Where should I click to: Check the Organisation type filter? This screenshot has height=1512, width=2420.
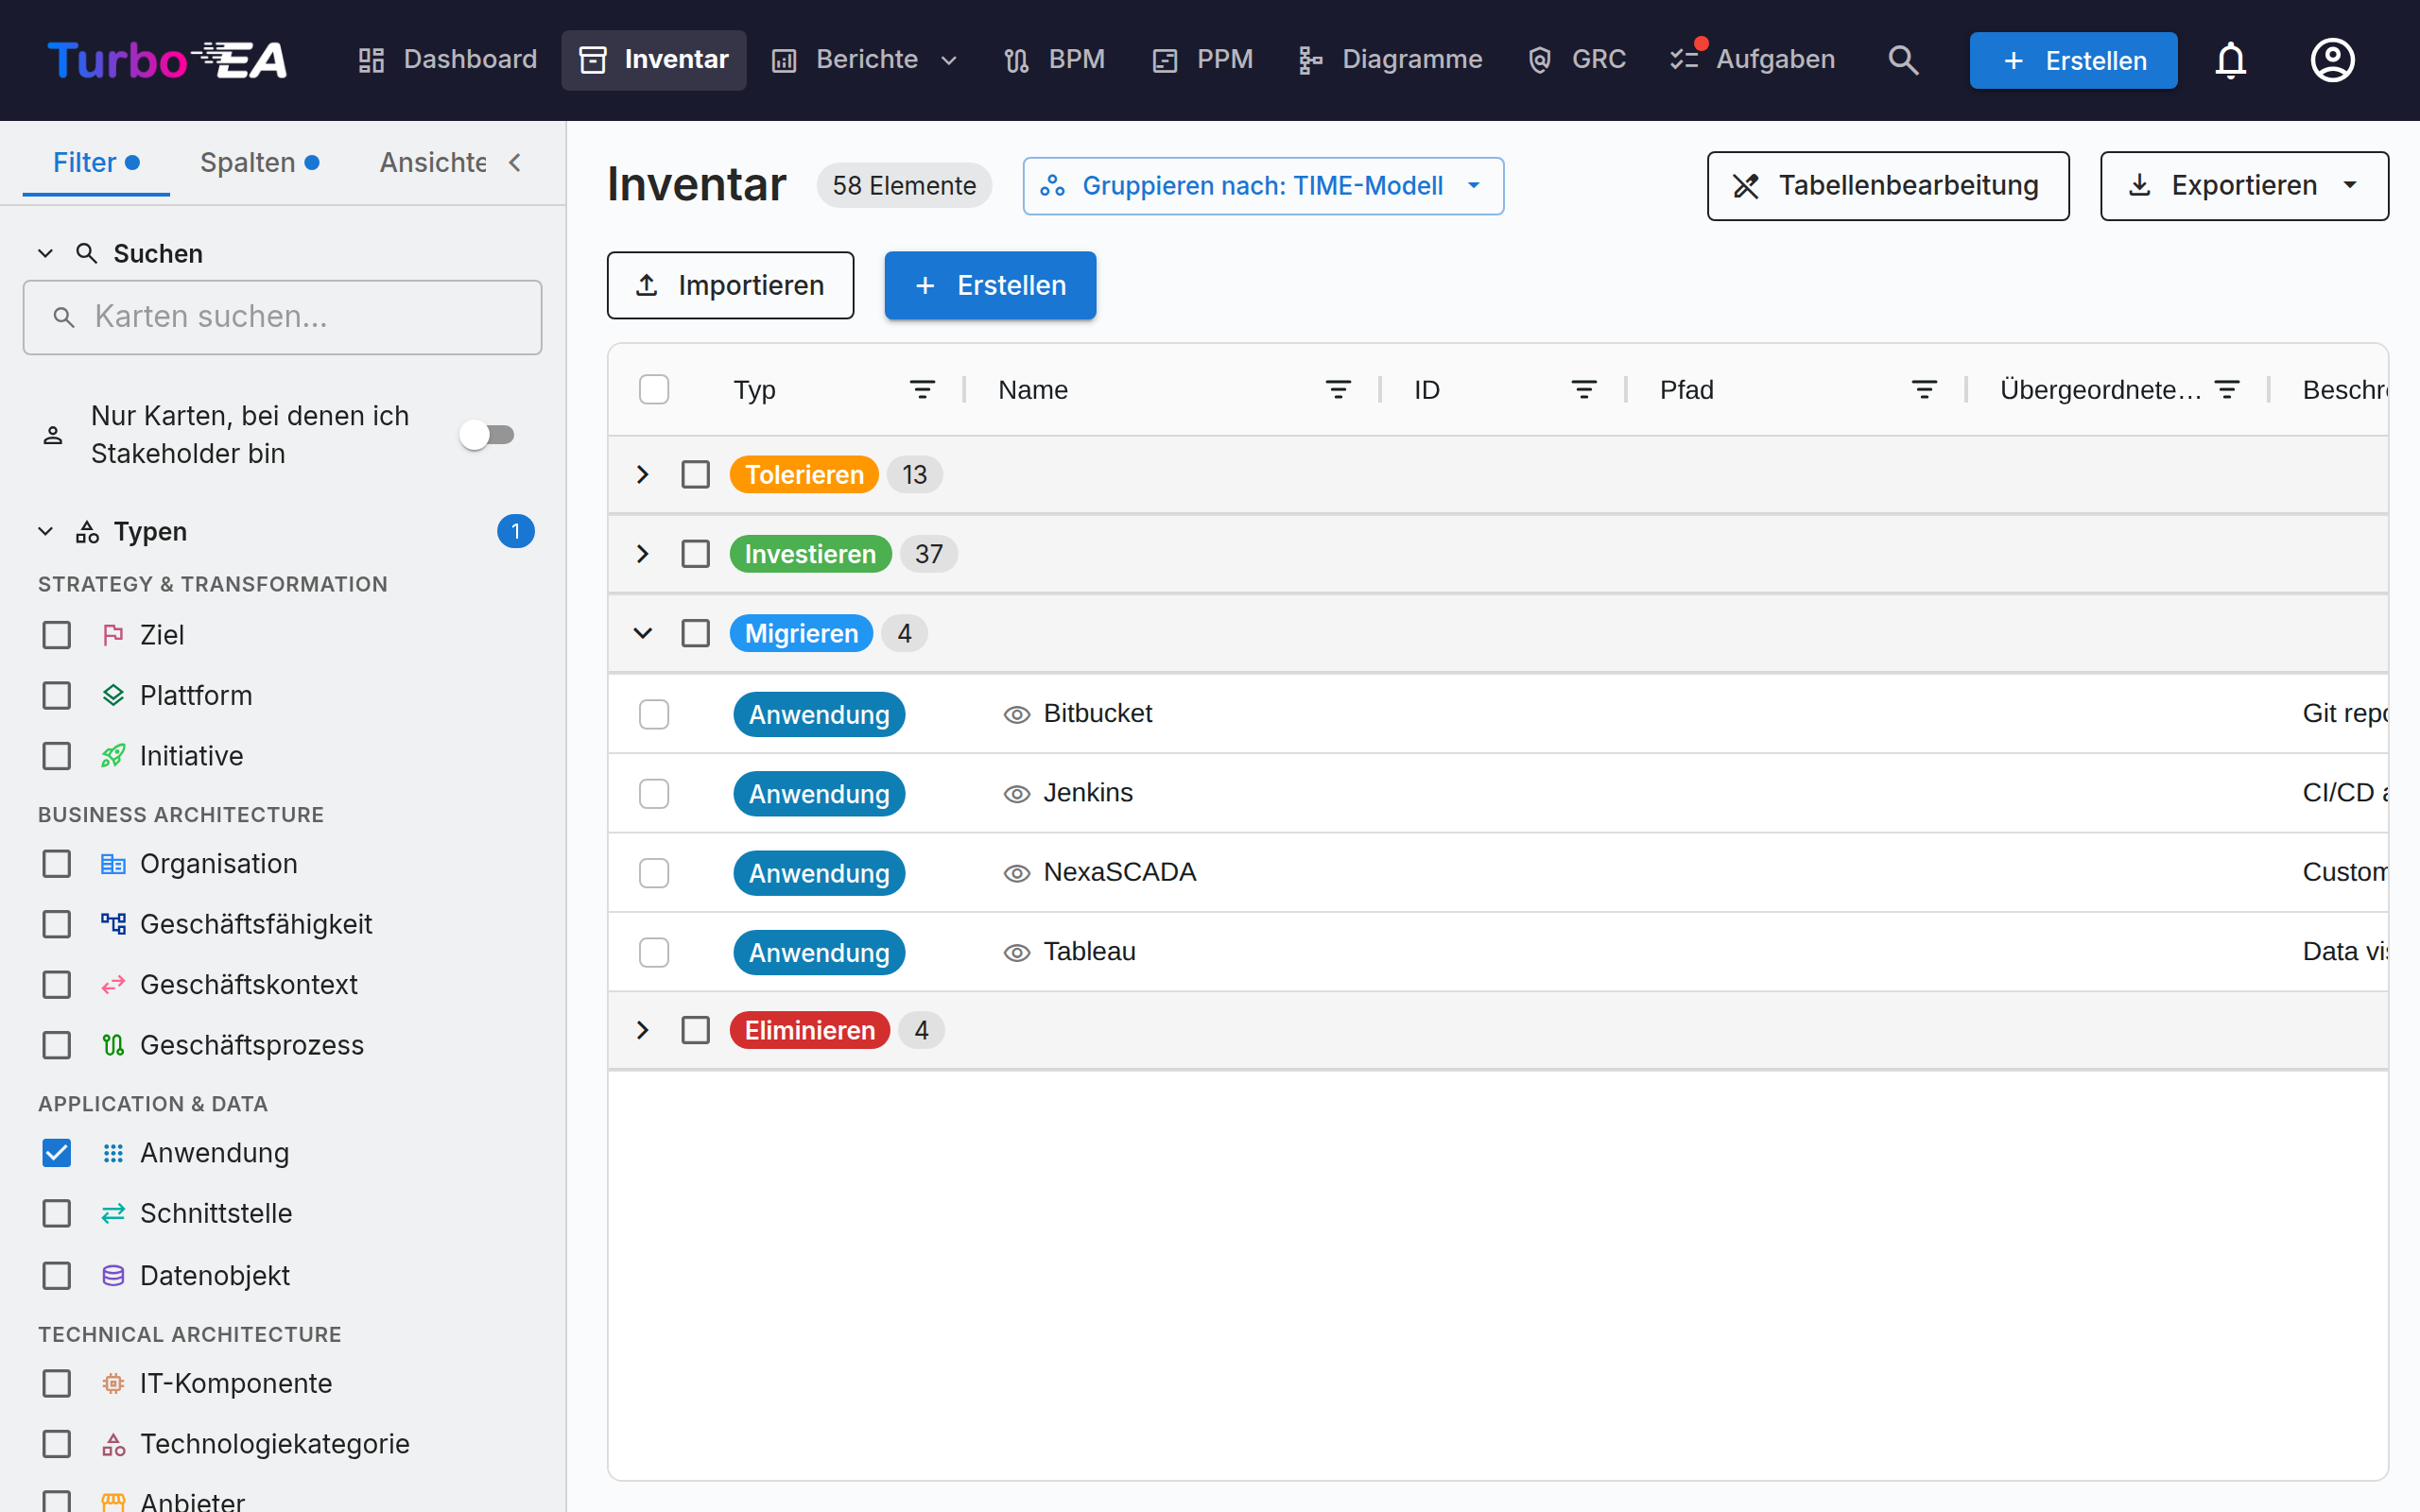click(57, 864)
